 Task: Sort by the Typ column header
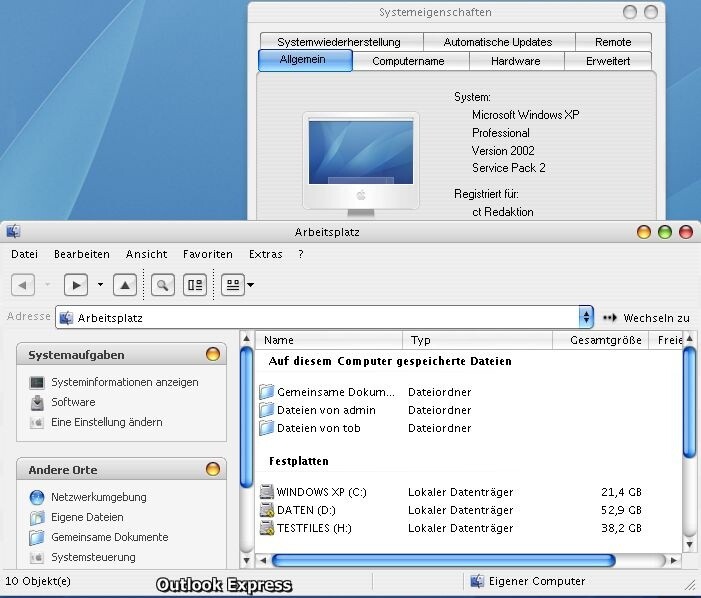(478, 340)
